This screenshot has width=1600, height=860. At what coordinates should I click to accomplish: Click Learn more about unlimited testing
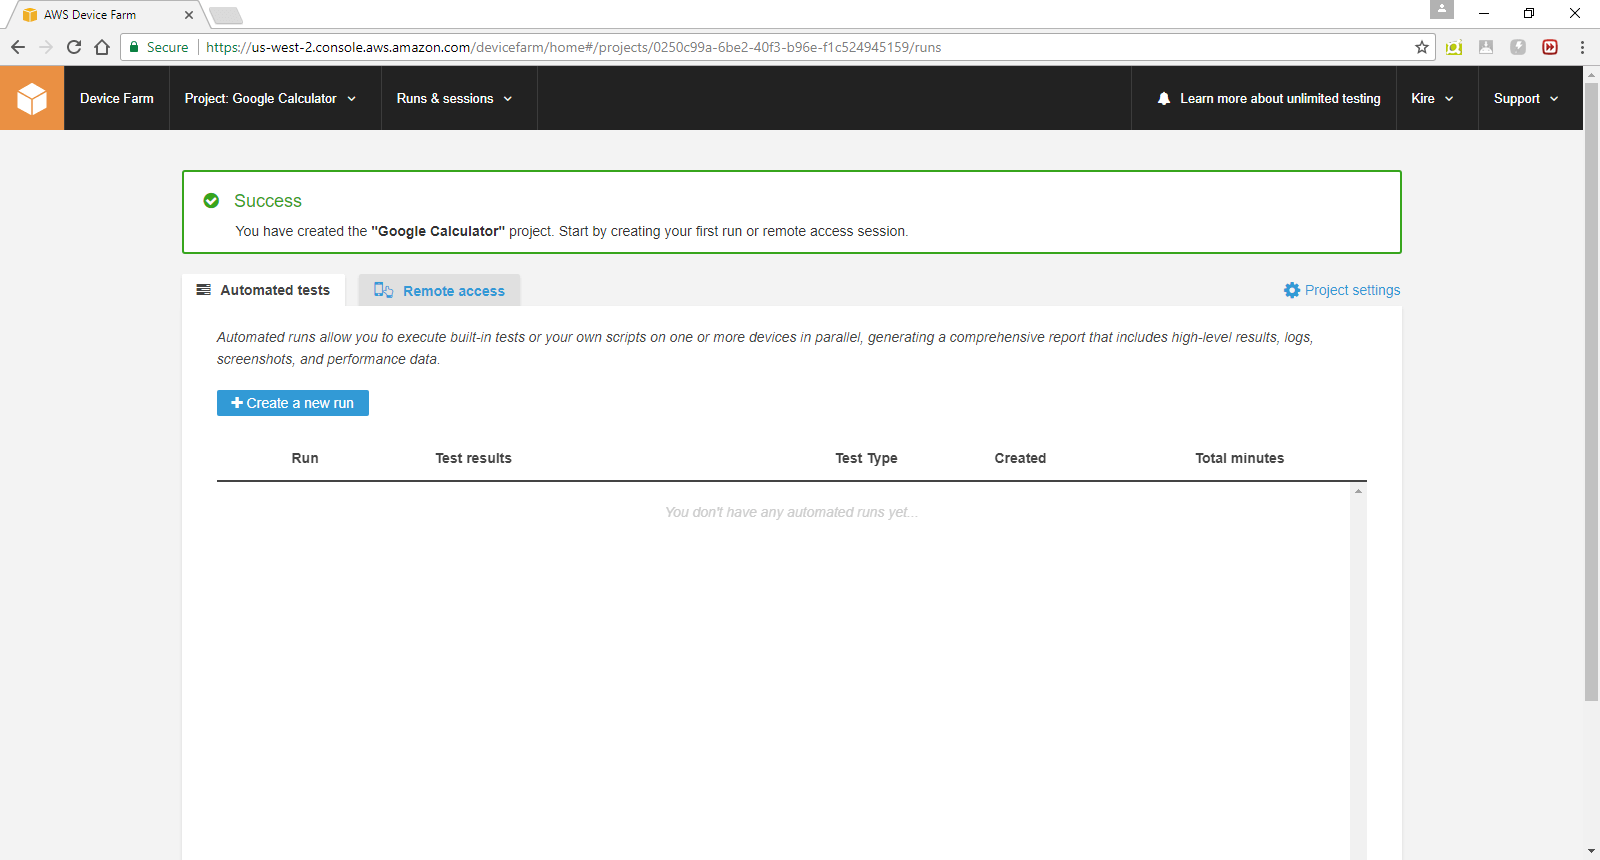[x=1280, y=98]
